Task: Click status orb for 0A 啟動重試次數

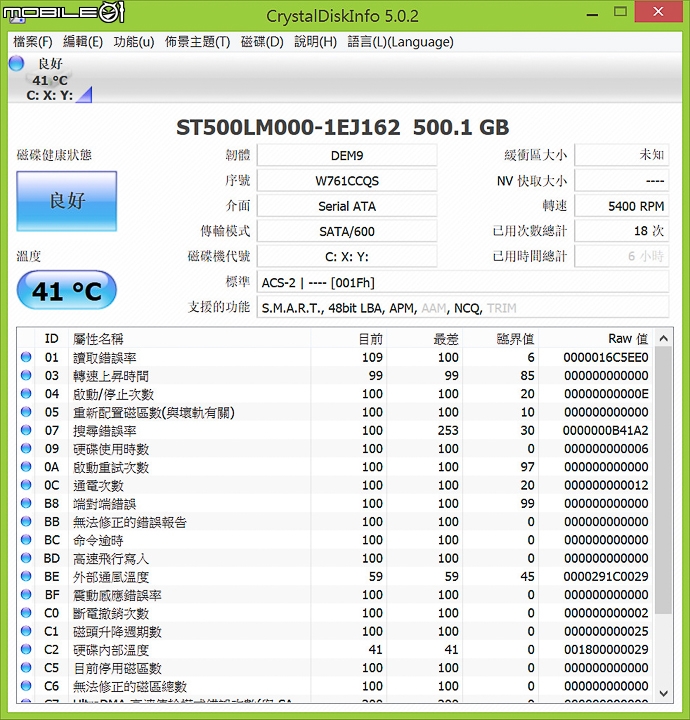Action: (26, 467)
